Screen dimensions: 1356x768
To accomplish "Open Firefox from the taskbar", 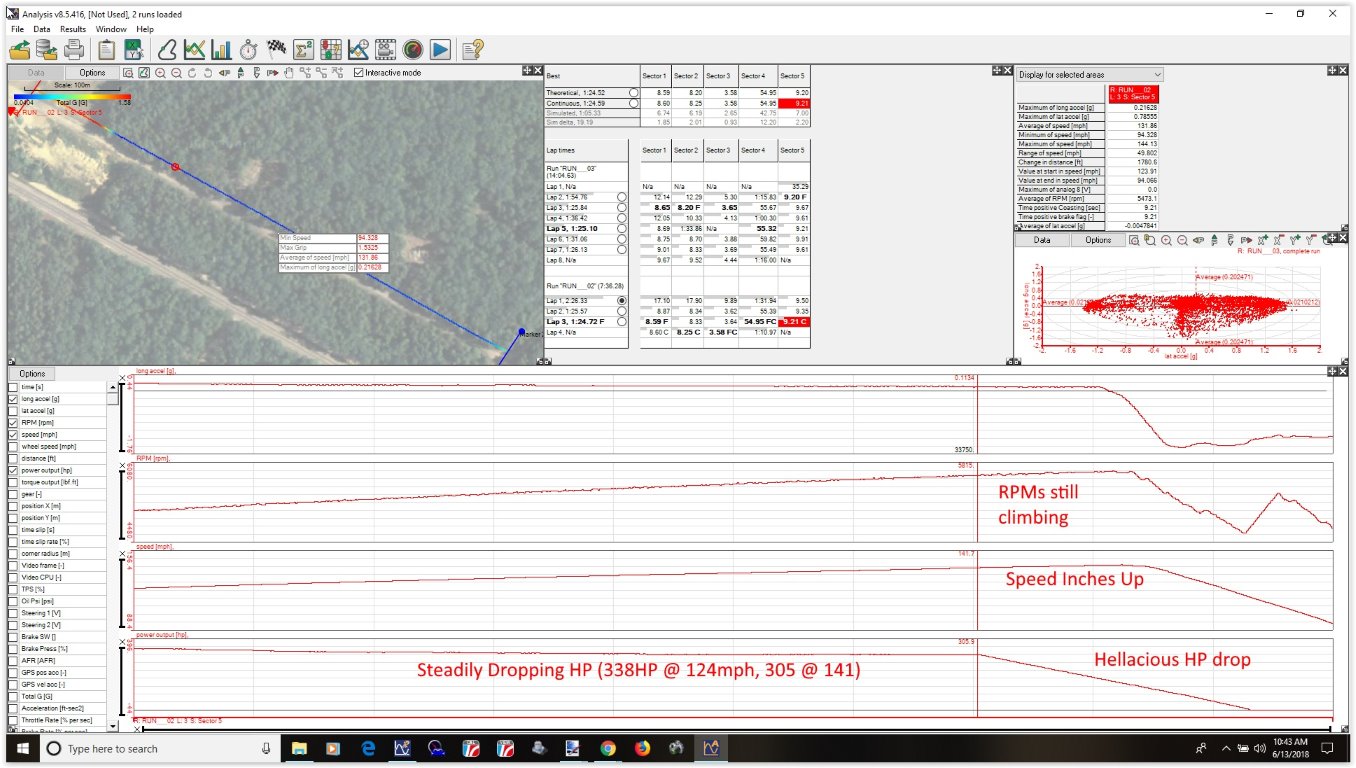I will coord(642,748).
